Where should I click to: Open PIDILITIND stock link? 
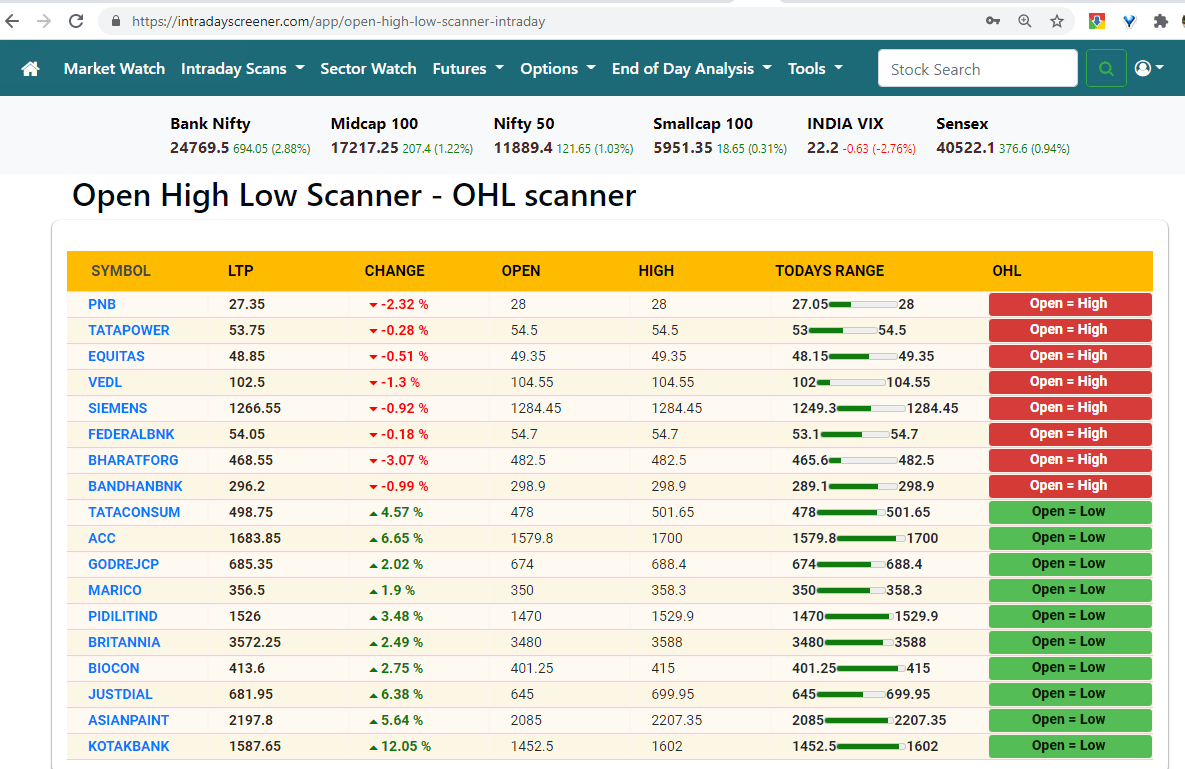pos(123,616)
